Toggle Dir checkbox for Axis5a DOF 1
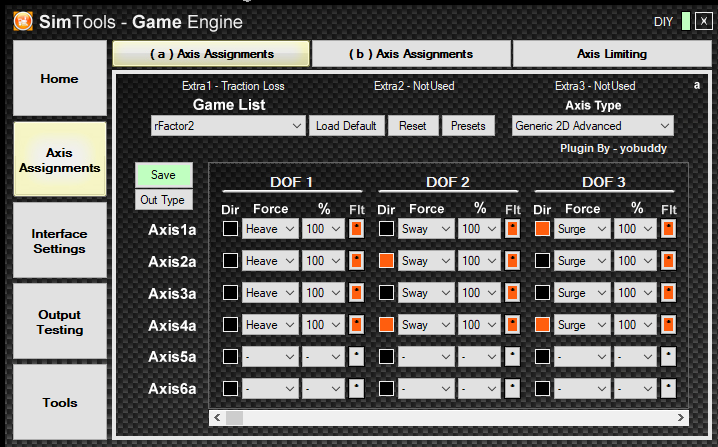Image resolution: width=718 pixels, height=447 pixels. click(x=230, y=356)
